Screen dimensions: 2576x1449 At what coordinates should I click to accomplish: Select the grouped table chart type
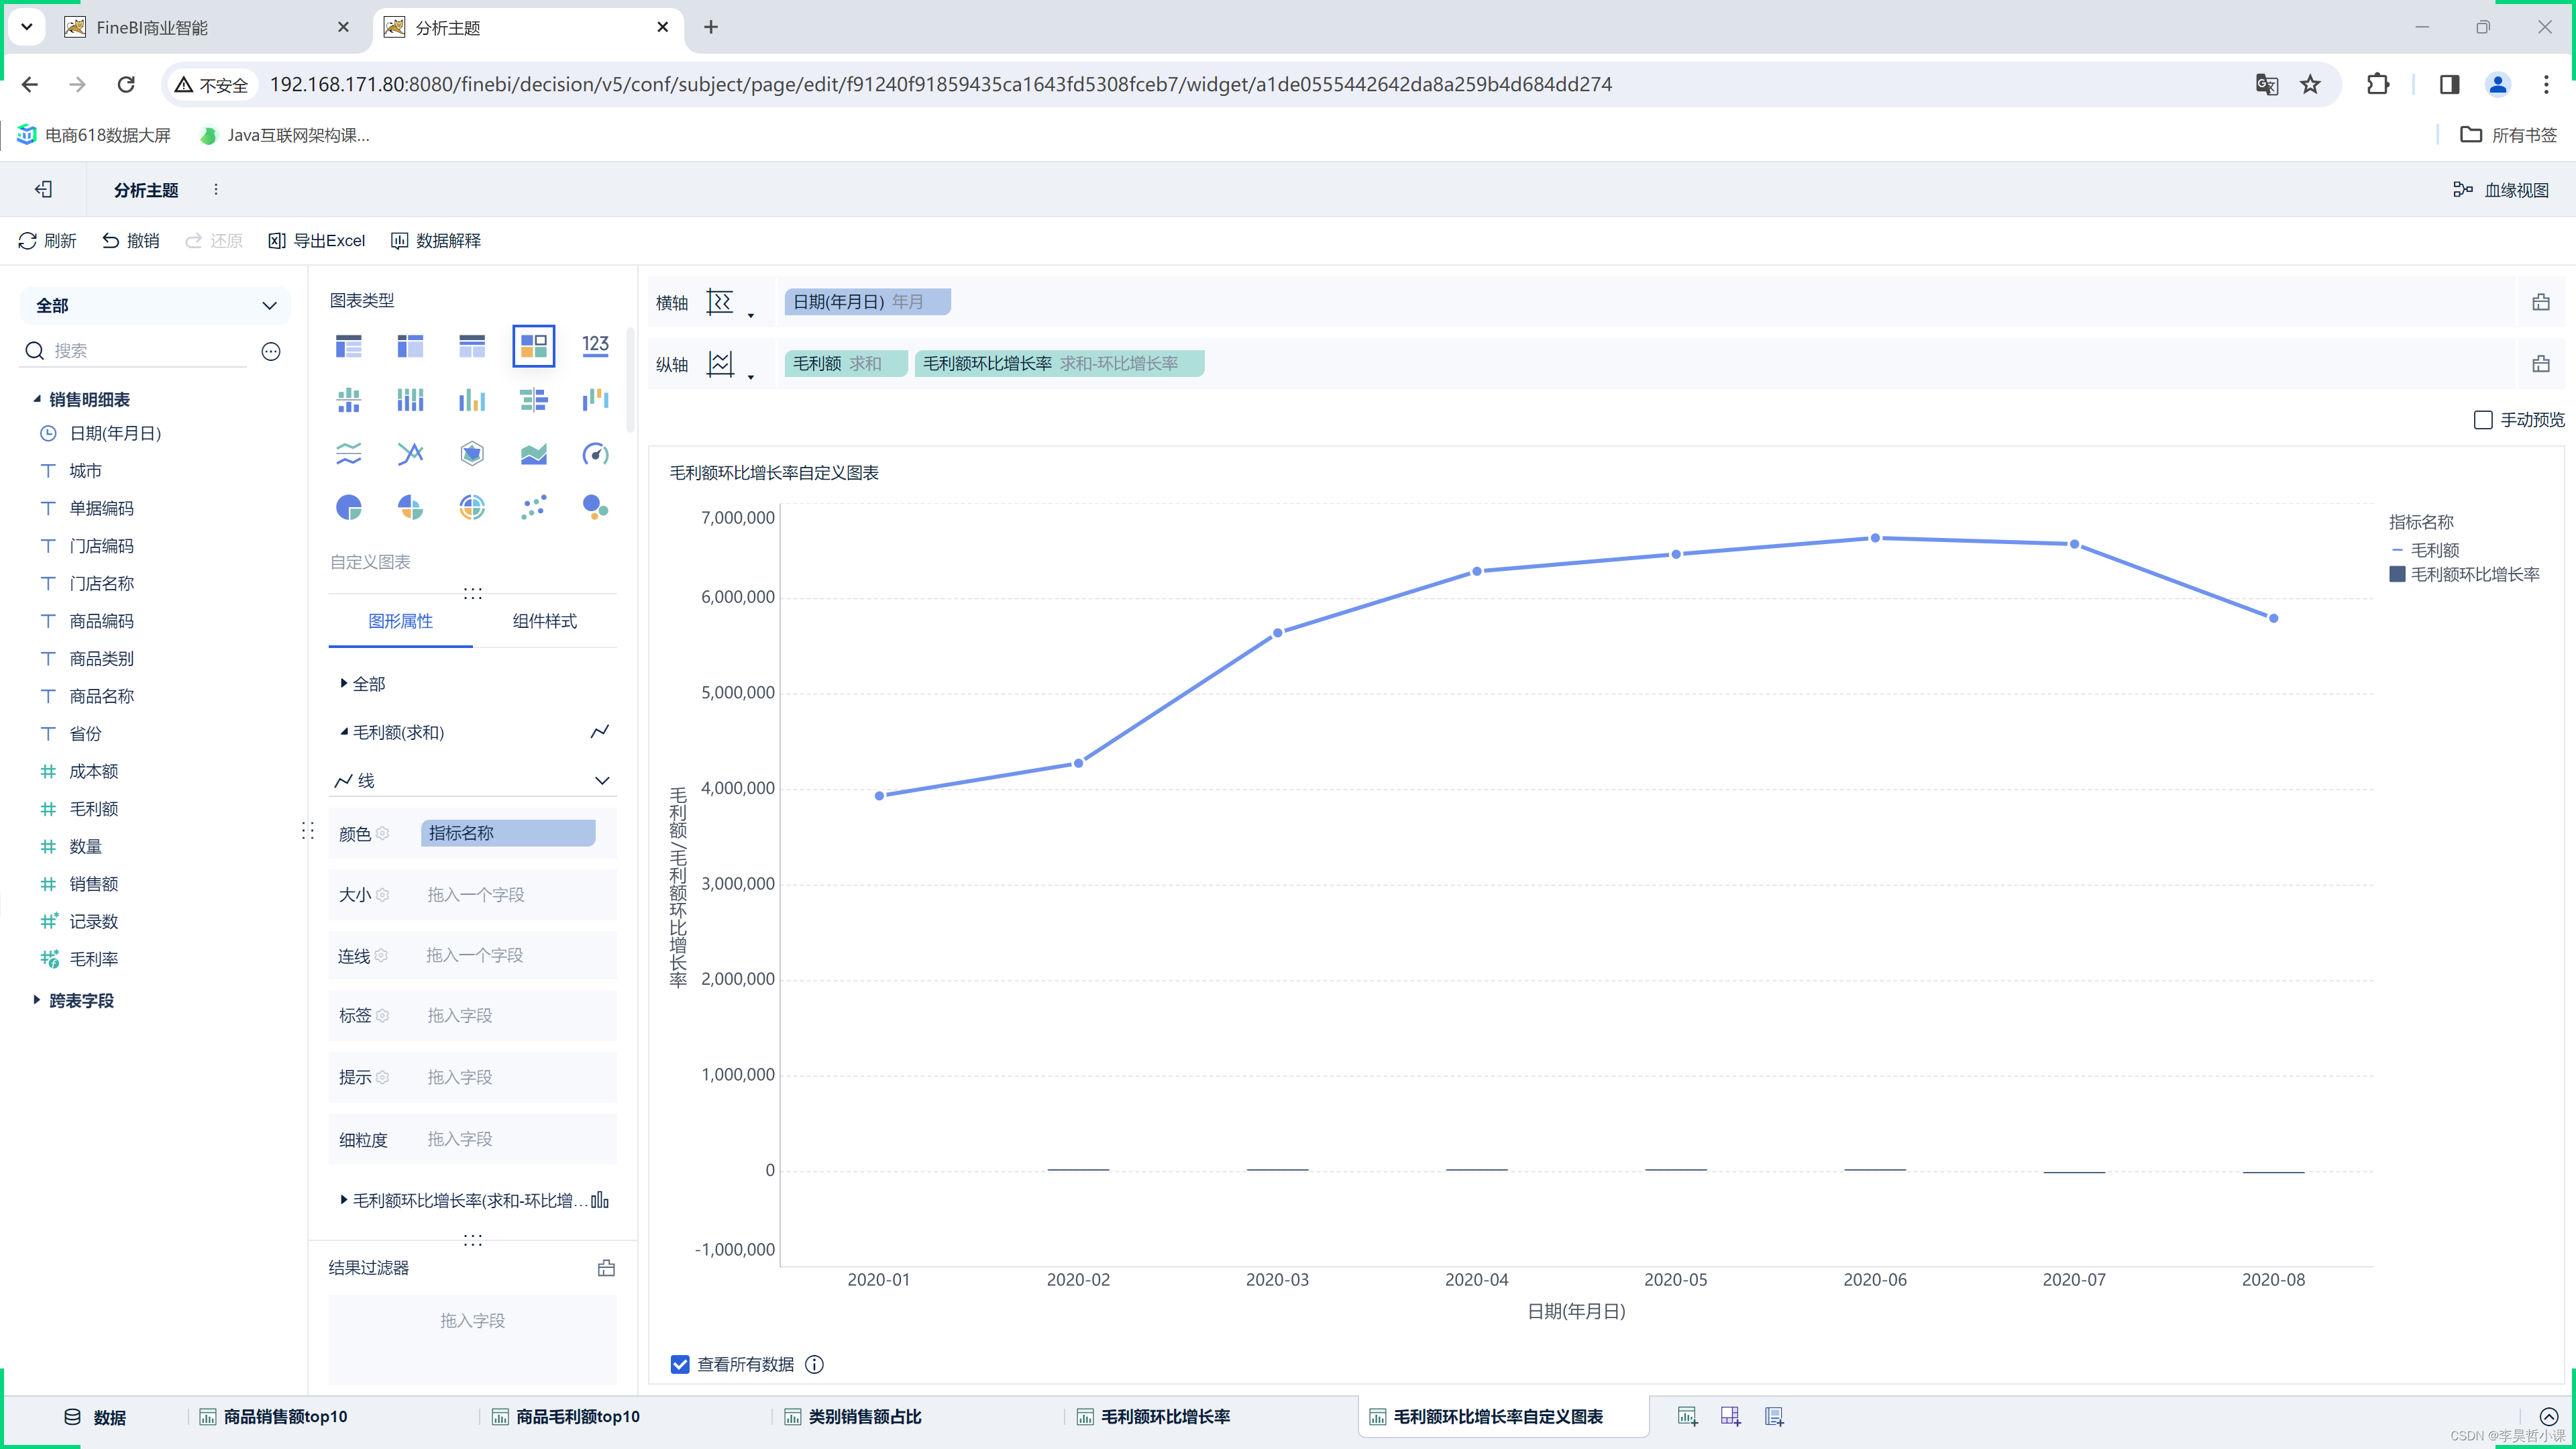click(x=348, y=346)
